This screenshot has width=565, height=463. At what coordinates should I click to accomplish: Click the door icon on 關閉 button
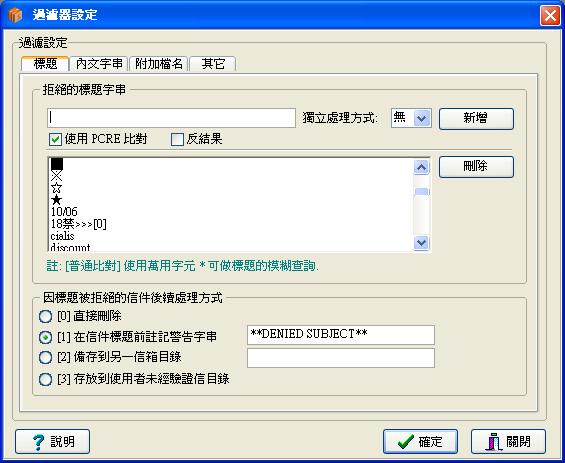(x=494, y=442)
